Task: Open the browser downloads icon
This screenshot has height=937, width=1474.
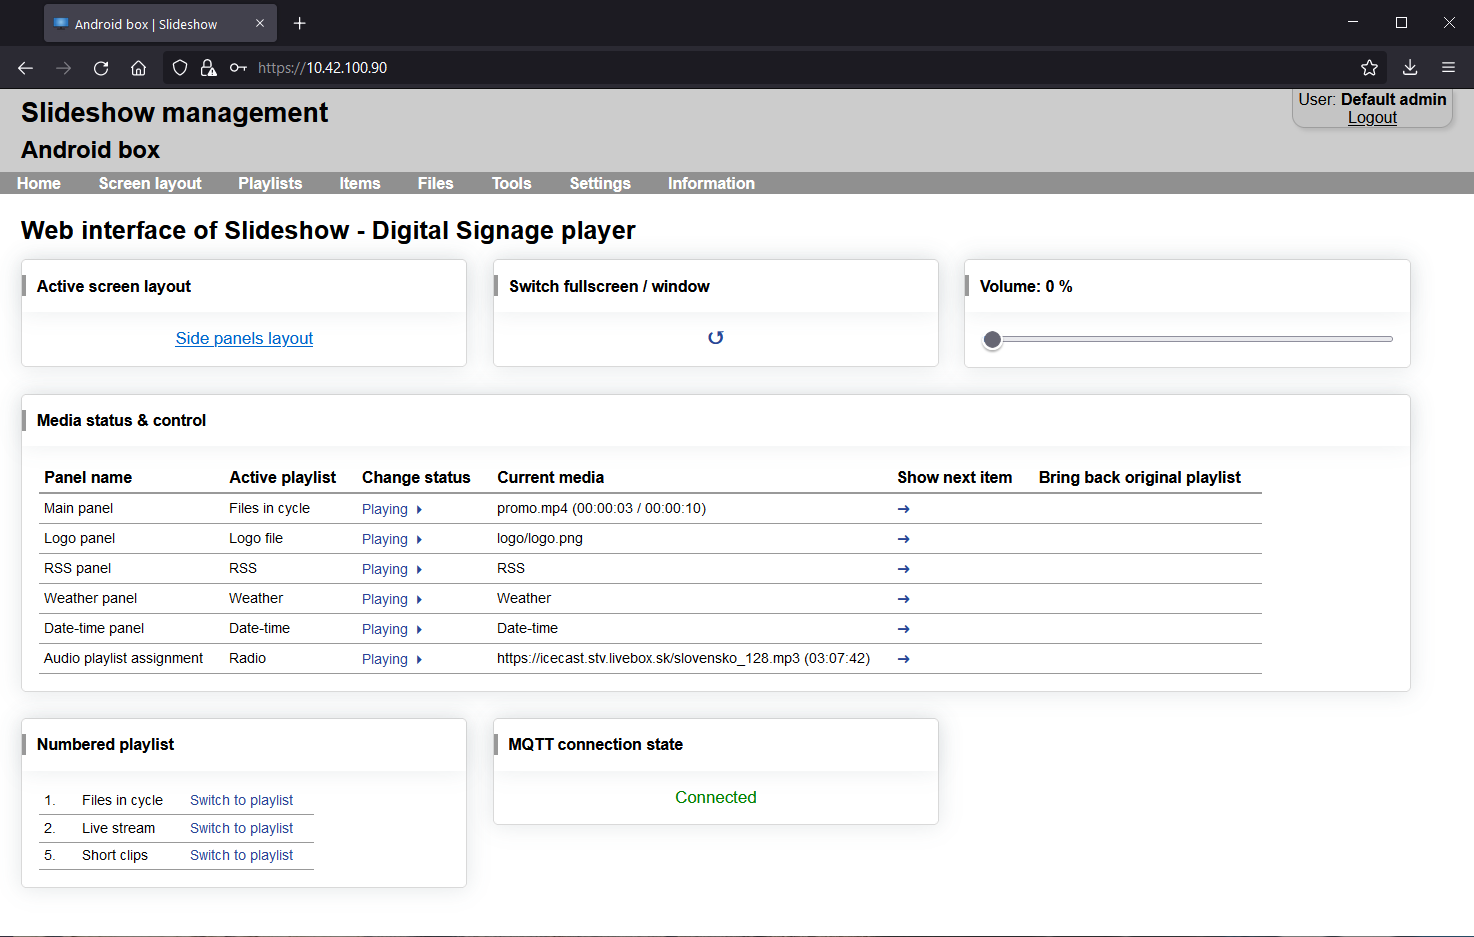Action: pos(1410,68)
